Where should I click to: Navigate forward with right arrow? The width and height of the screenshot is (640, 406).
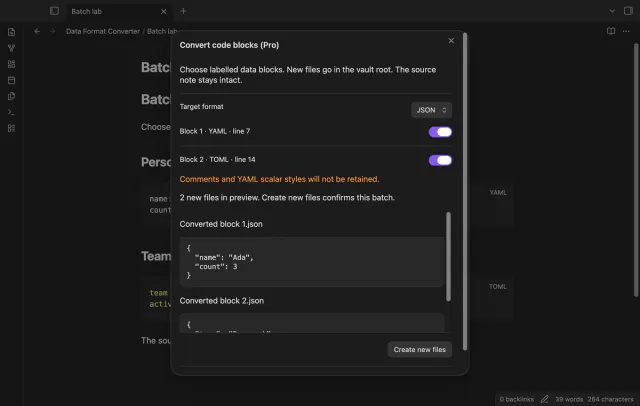click(x=52, y=31)
